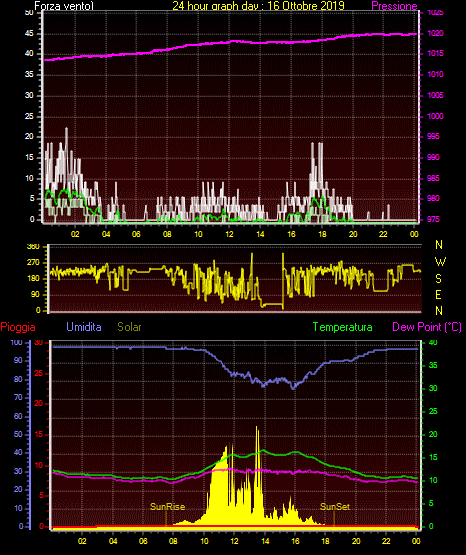Click blue humidity axis value 100
This screenshot has height=555, width=466.
17,343
